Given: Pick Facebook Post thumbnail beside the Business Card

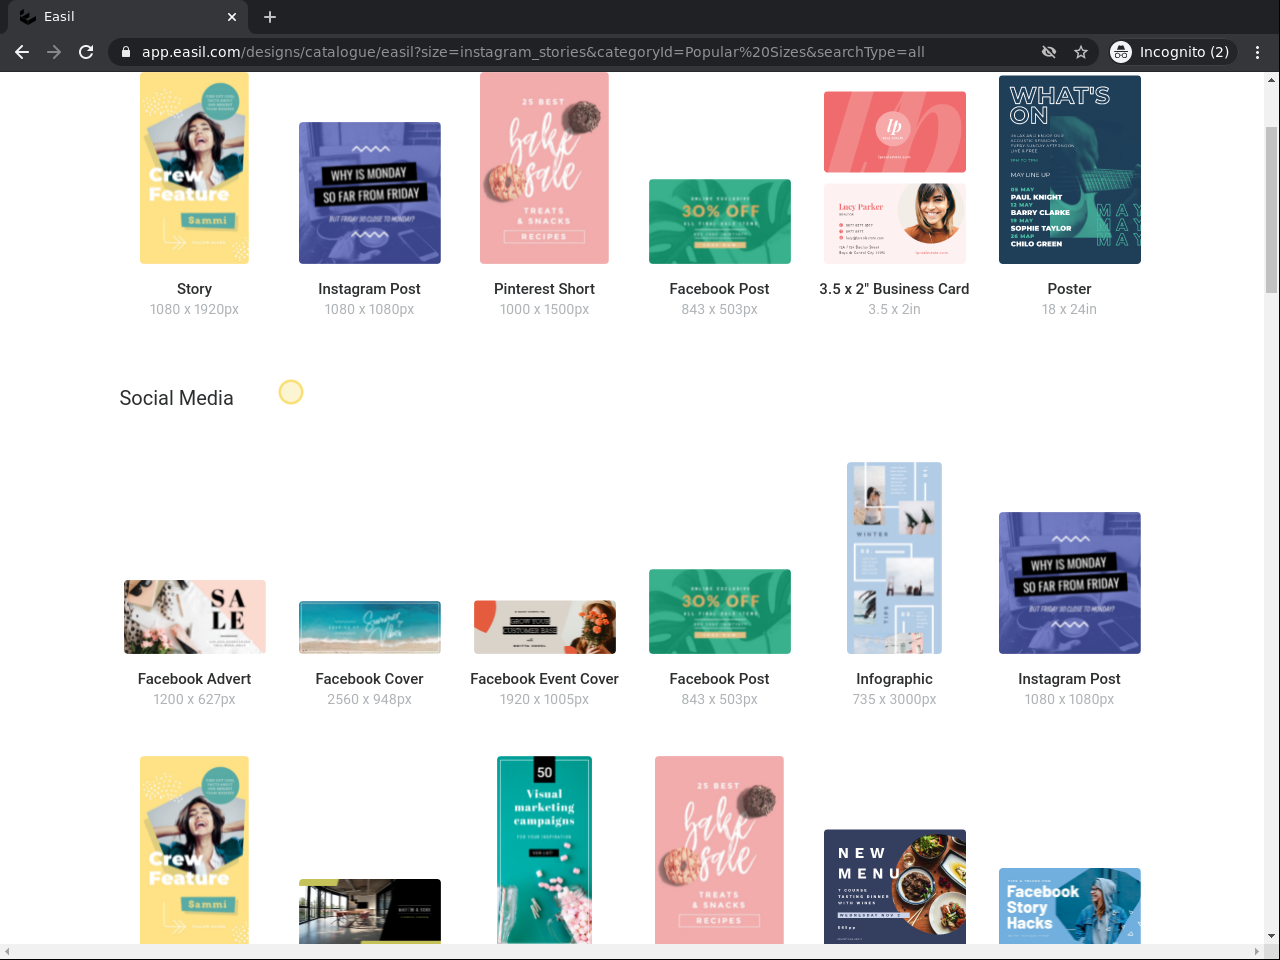Looking at the screenshot, I should pyautogui.click(x=720, y=222).
